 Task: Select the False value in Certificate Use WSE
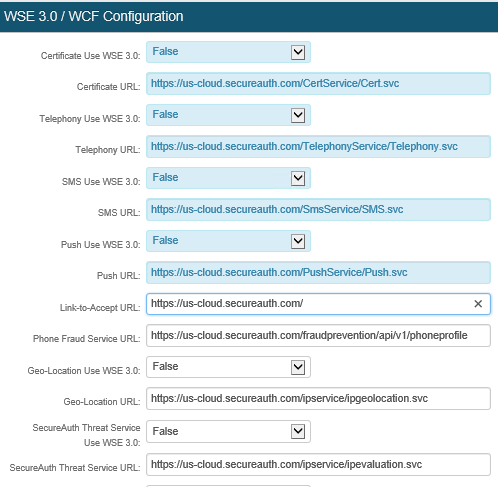[x=165, y=51]
